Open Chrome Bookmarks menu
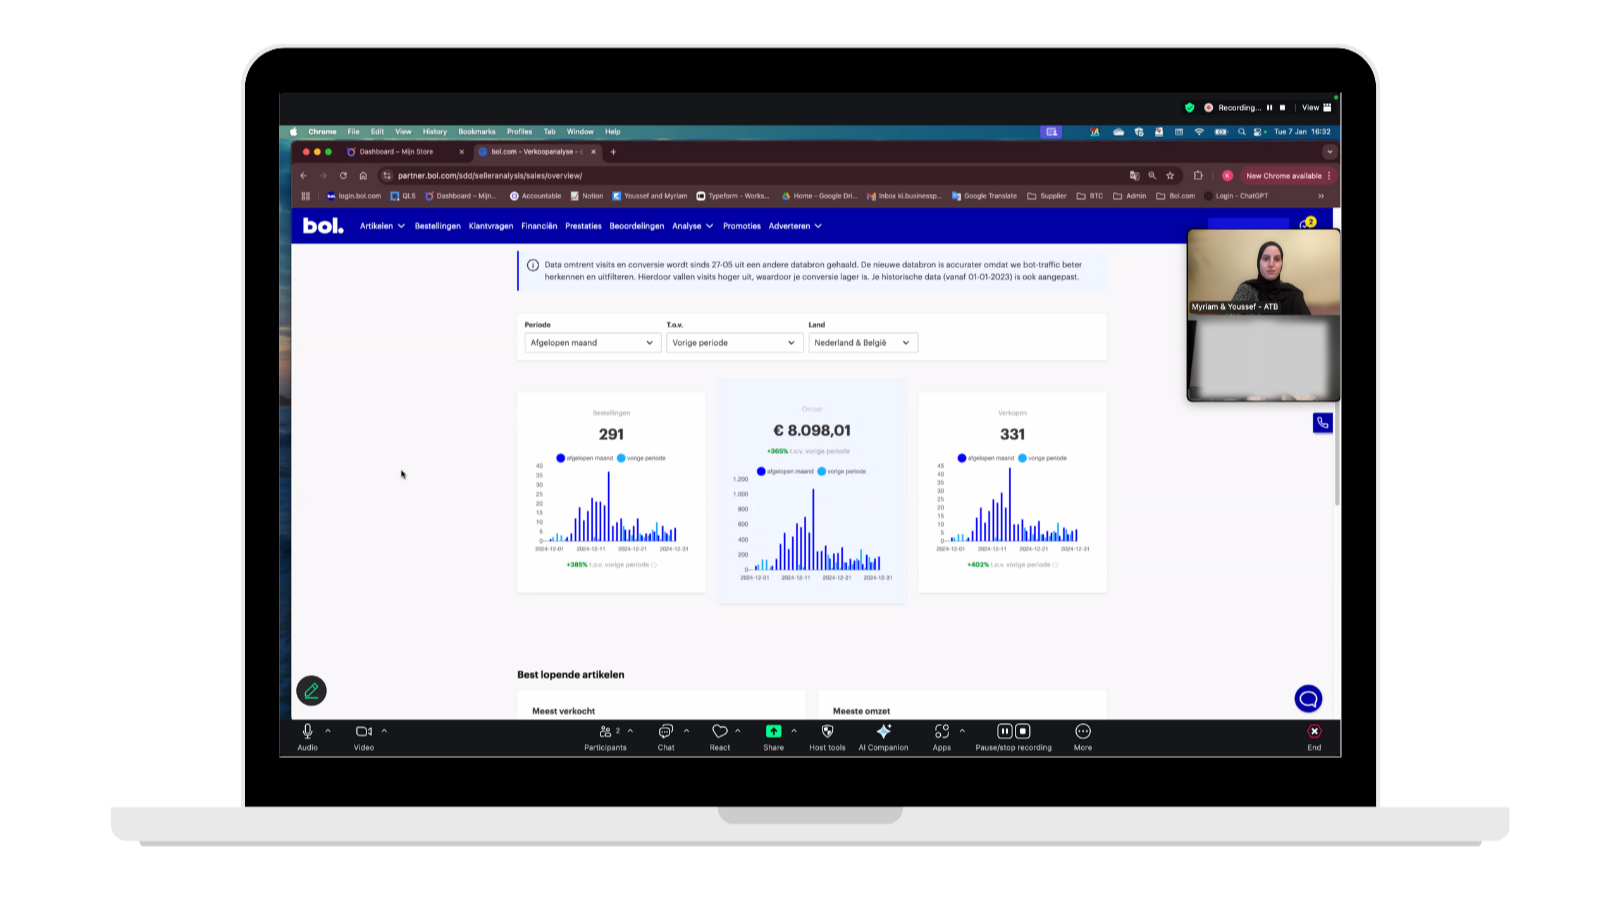Image resolution: width=1620 pixels, height=899 pixels. click(x=477, y=131)
